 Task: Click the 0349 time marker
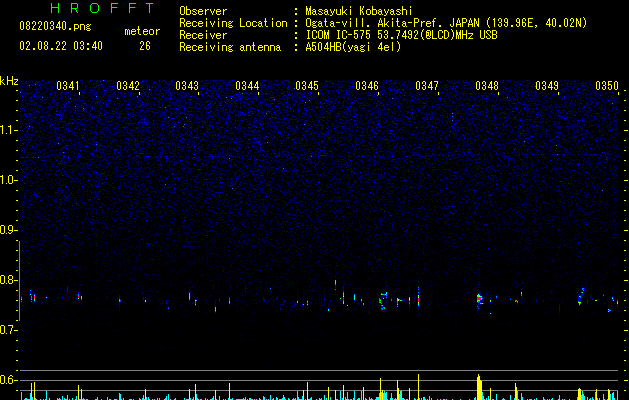pyautogui.click(x=547, y=86)
